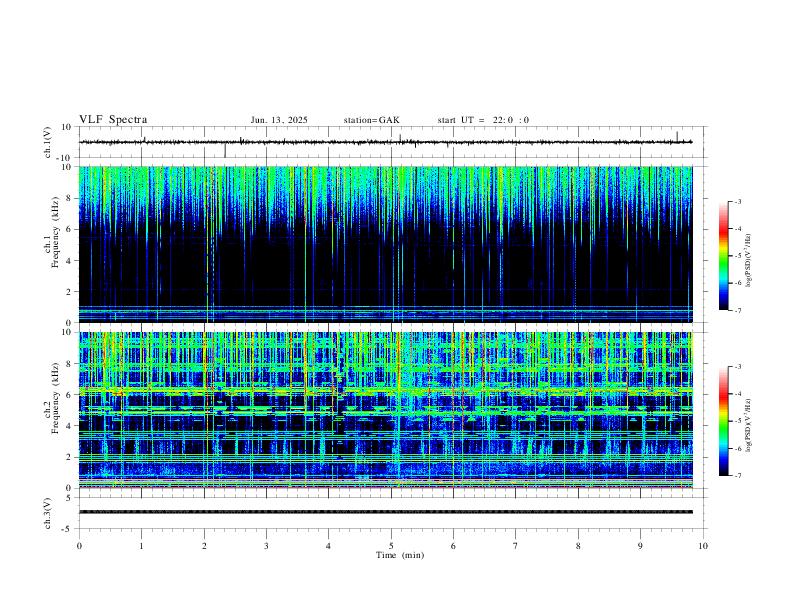This screenshot has width=792, height=612.
Task: Click inside the ch.2 spectrogram panel
Action: [x=385, y=410]
